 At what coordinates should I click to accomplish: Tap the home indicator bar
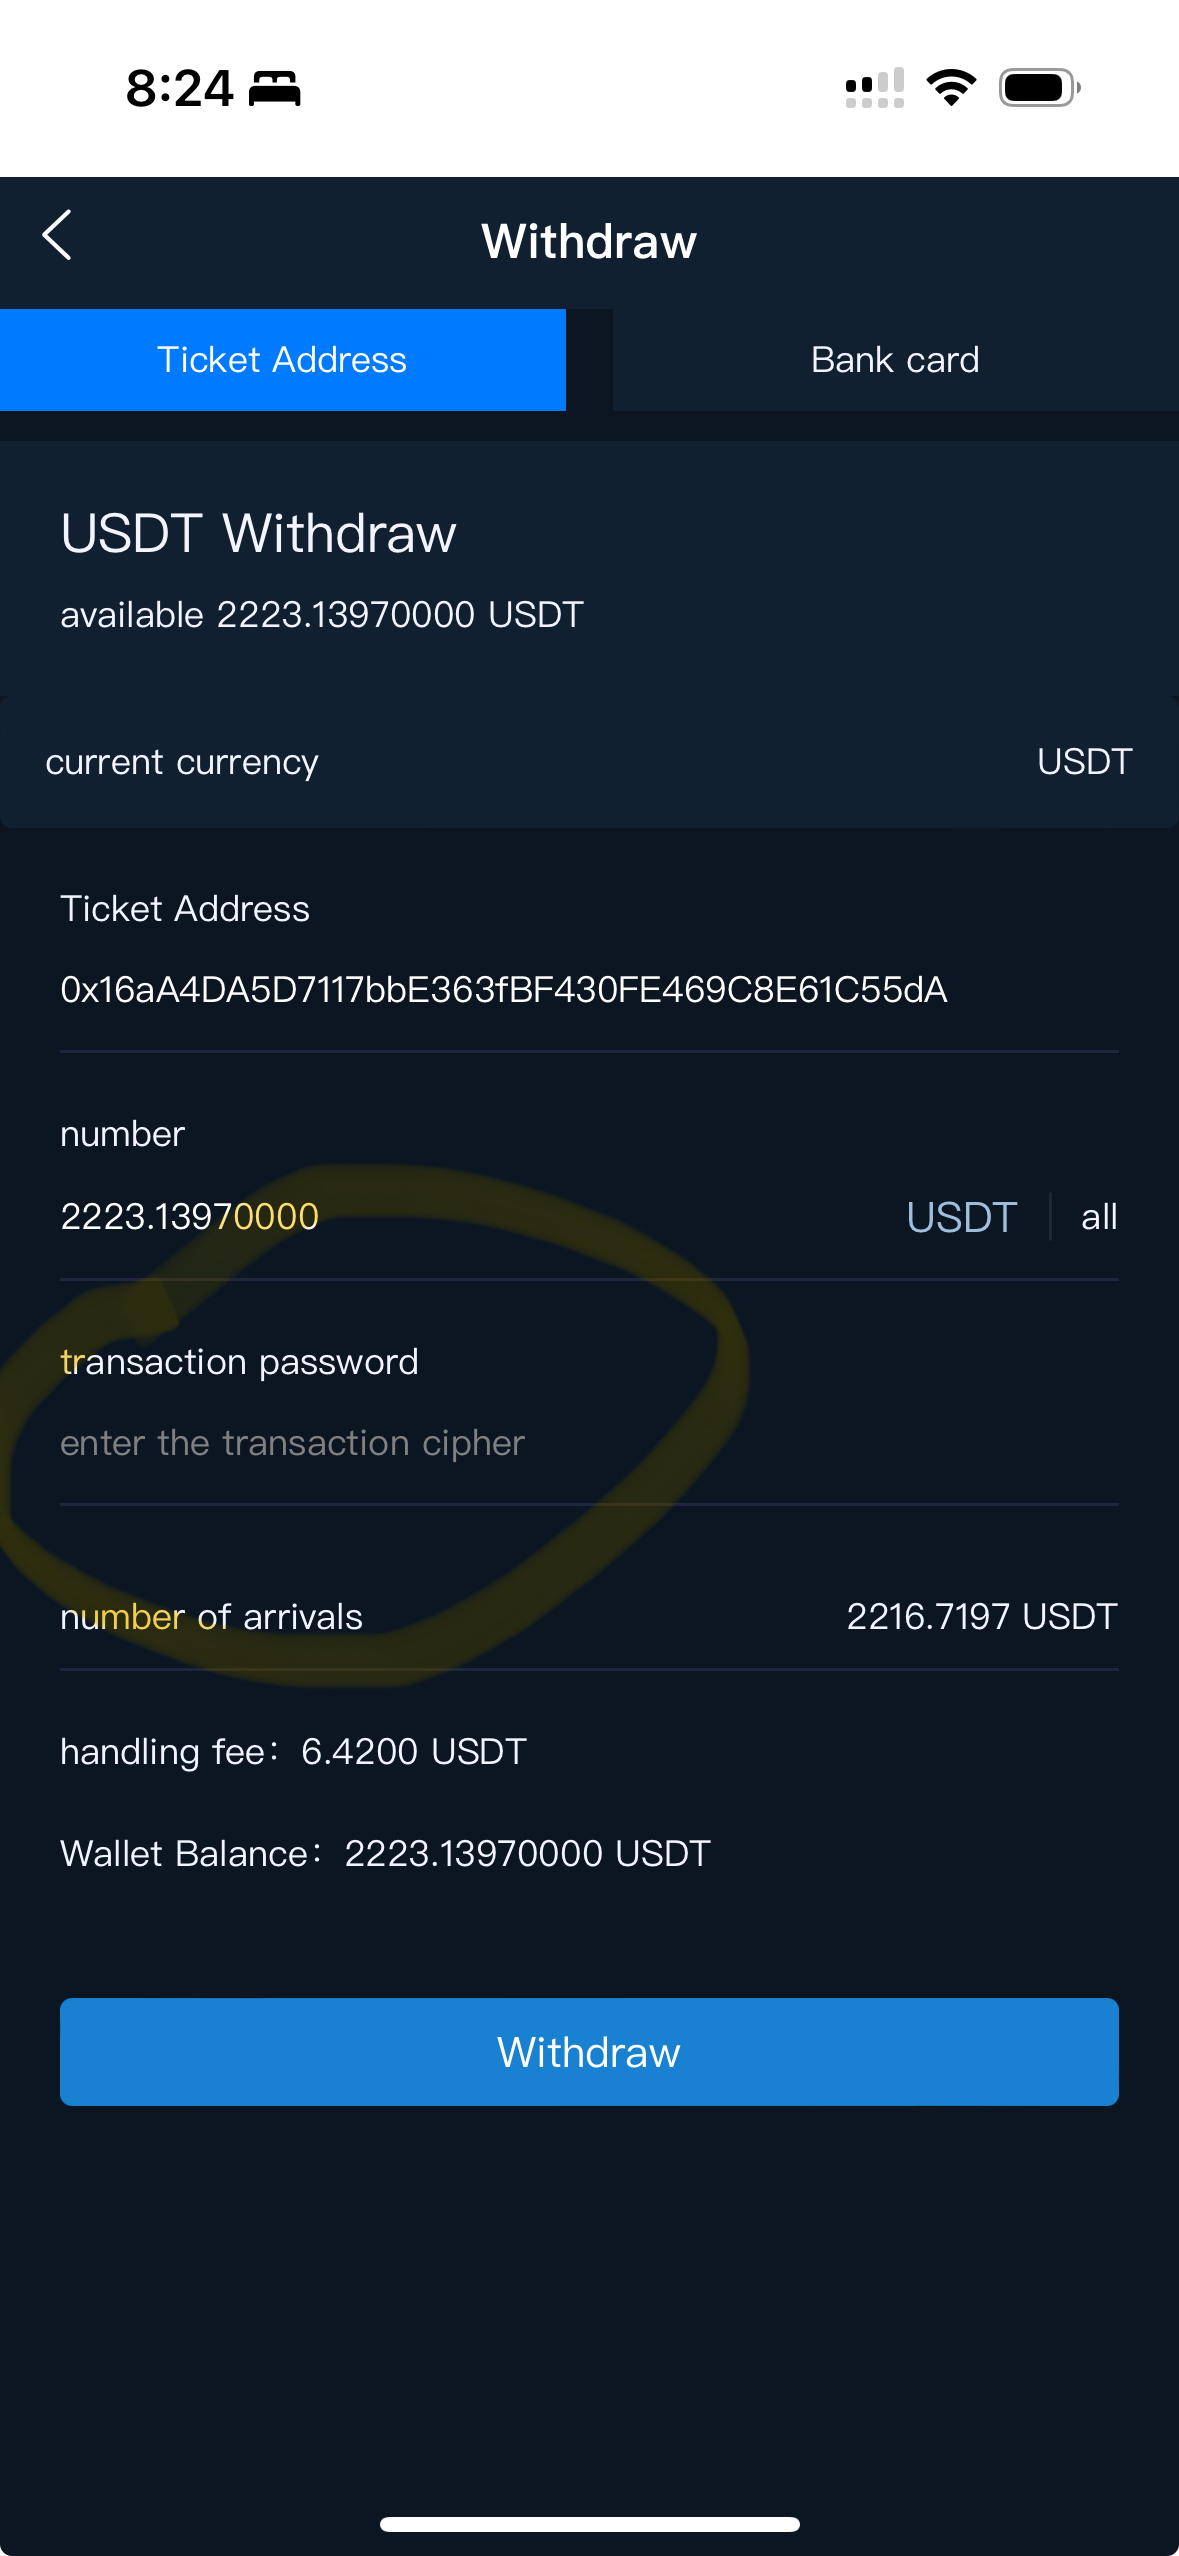pos(589,2524)
